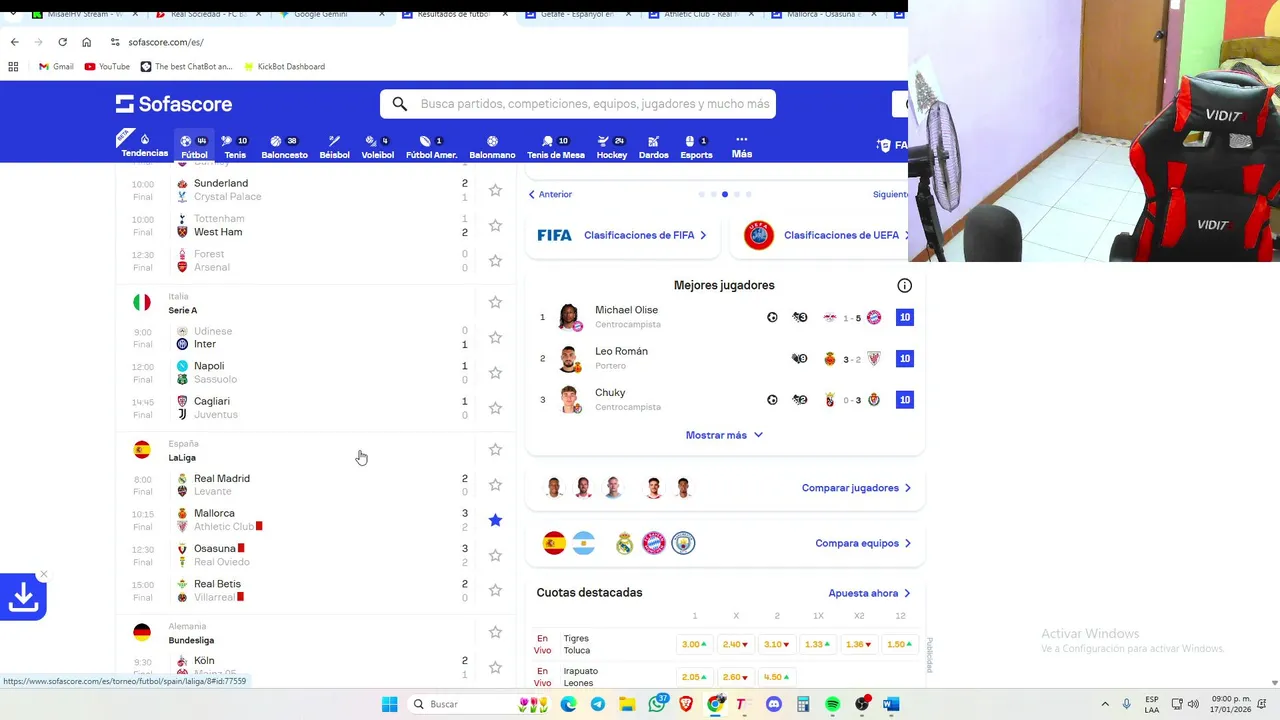Open the Gmail bookmark
Screen dimensions: 1280x720
tap(56, 66)
